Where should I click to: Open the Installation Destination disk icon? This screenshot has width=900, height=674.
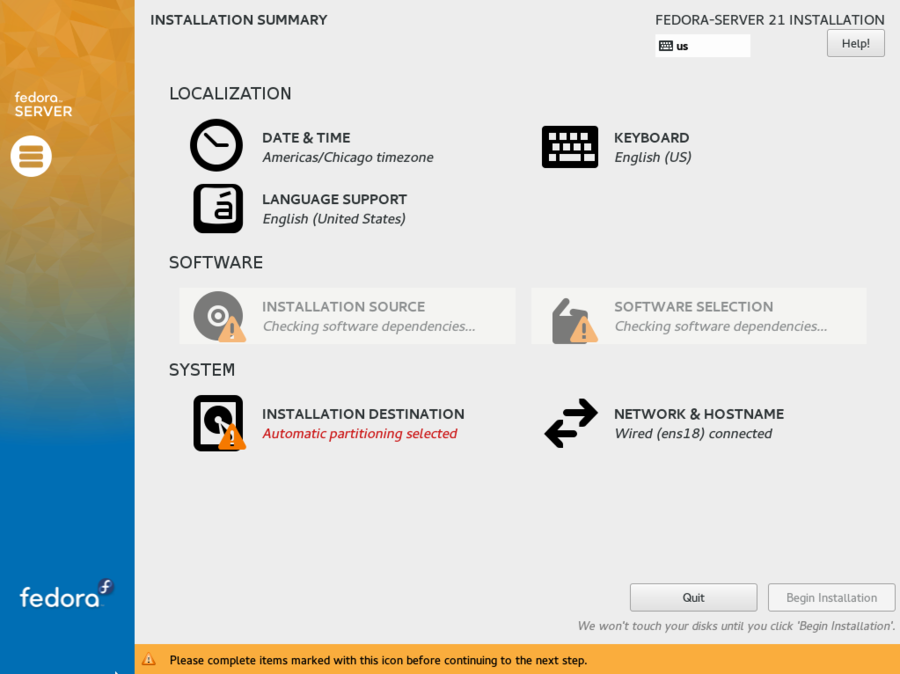click(218, 423)
